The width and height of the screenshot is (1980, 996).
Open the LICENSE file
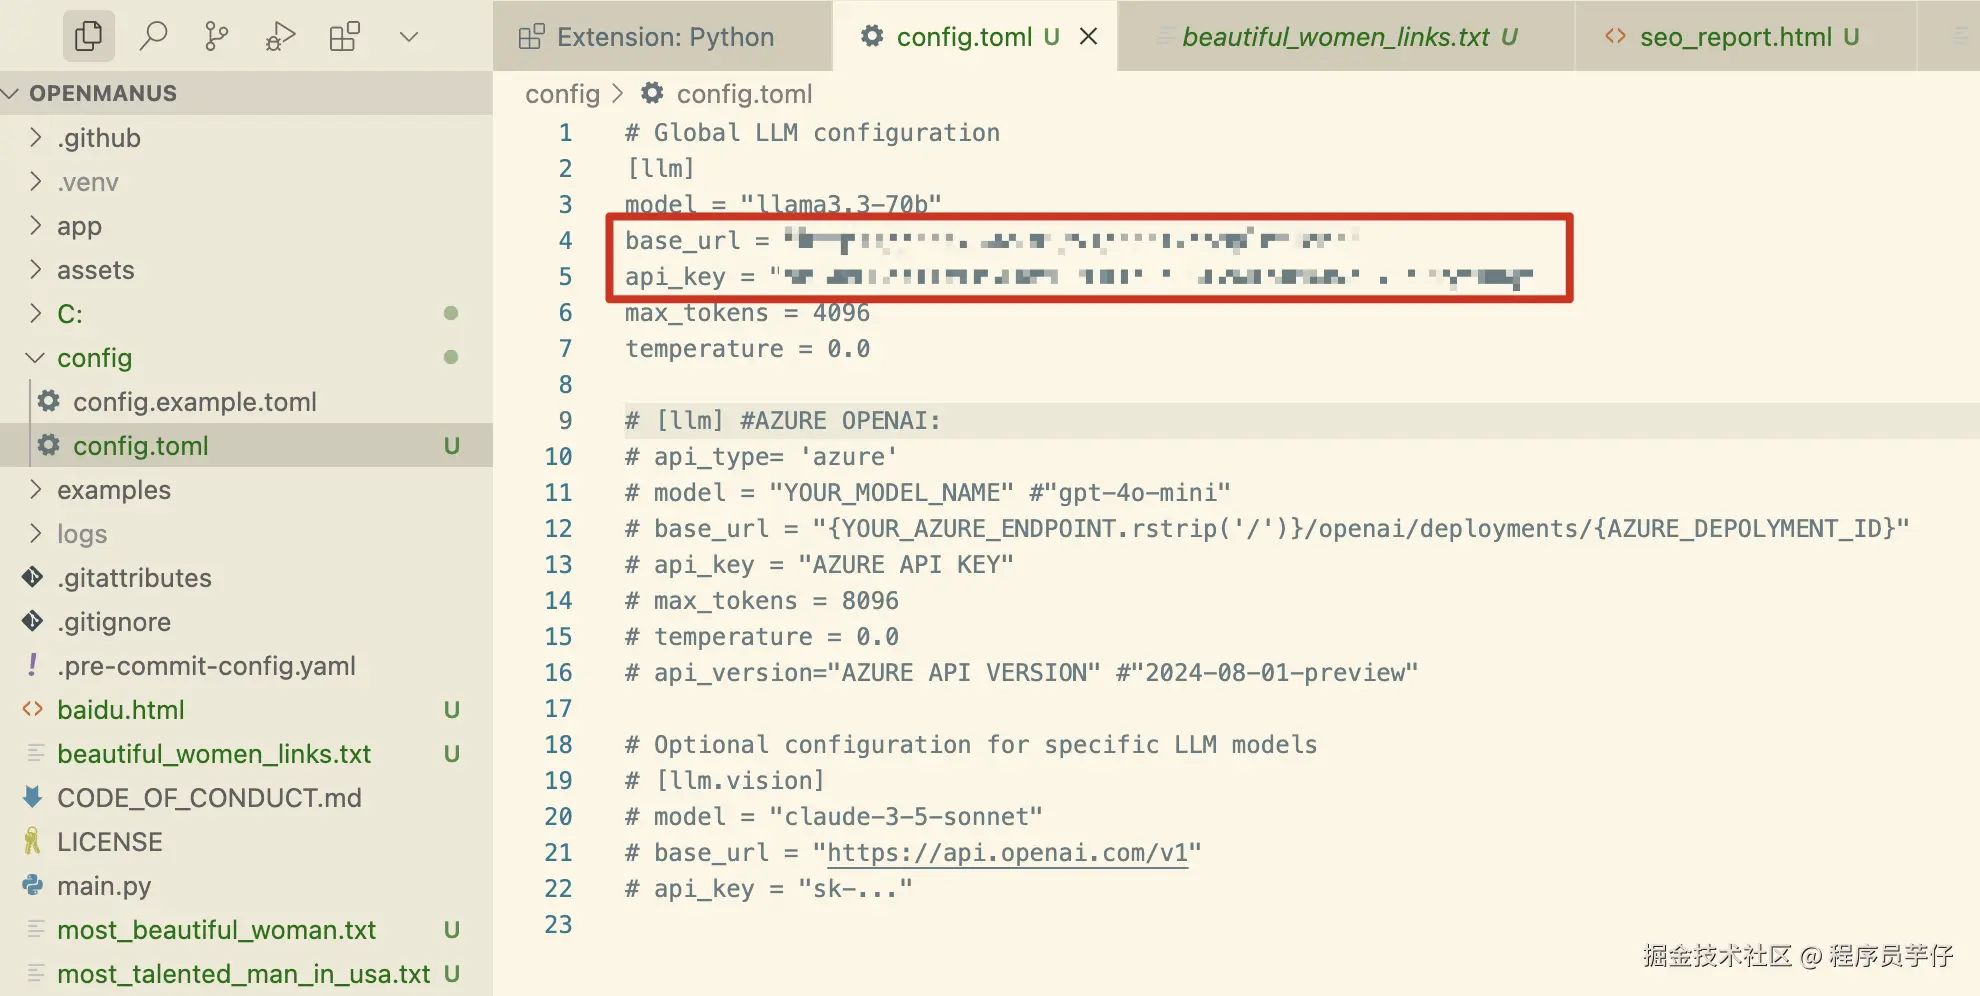tap(246, 842)
